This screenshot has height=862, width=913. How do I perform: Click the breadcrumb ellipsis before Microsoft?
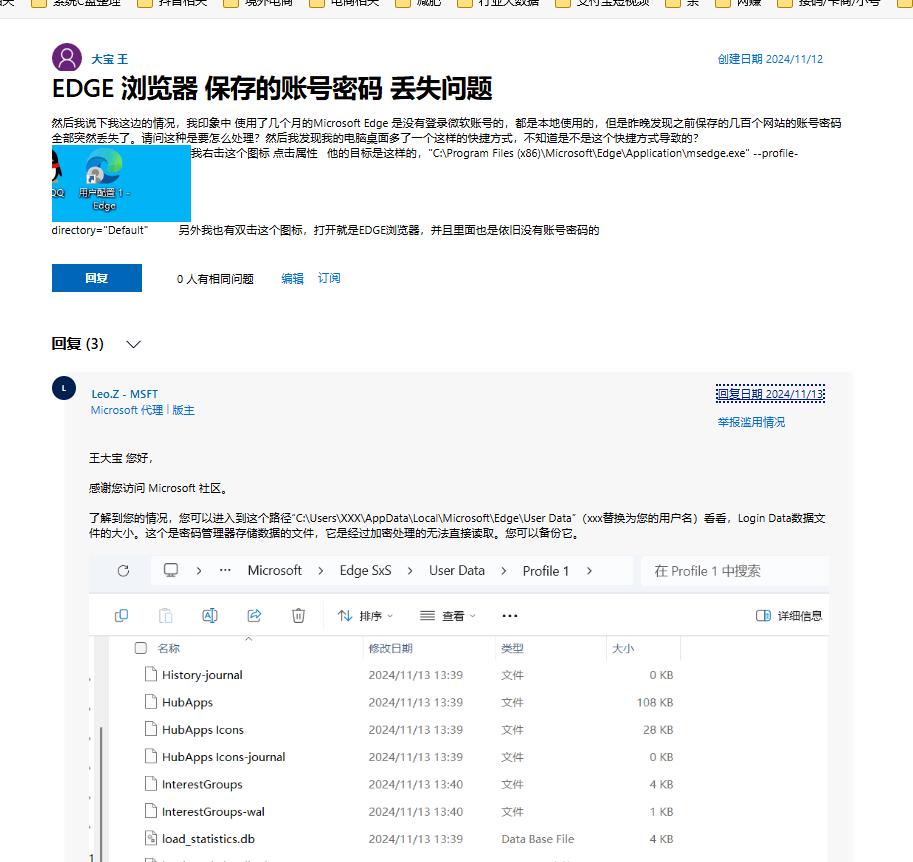pos(225,570)
